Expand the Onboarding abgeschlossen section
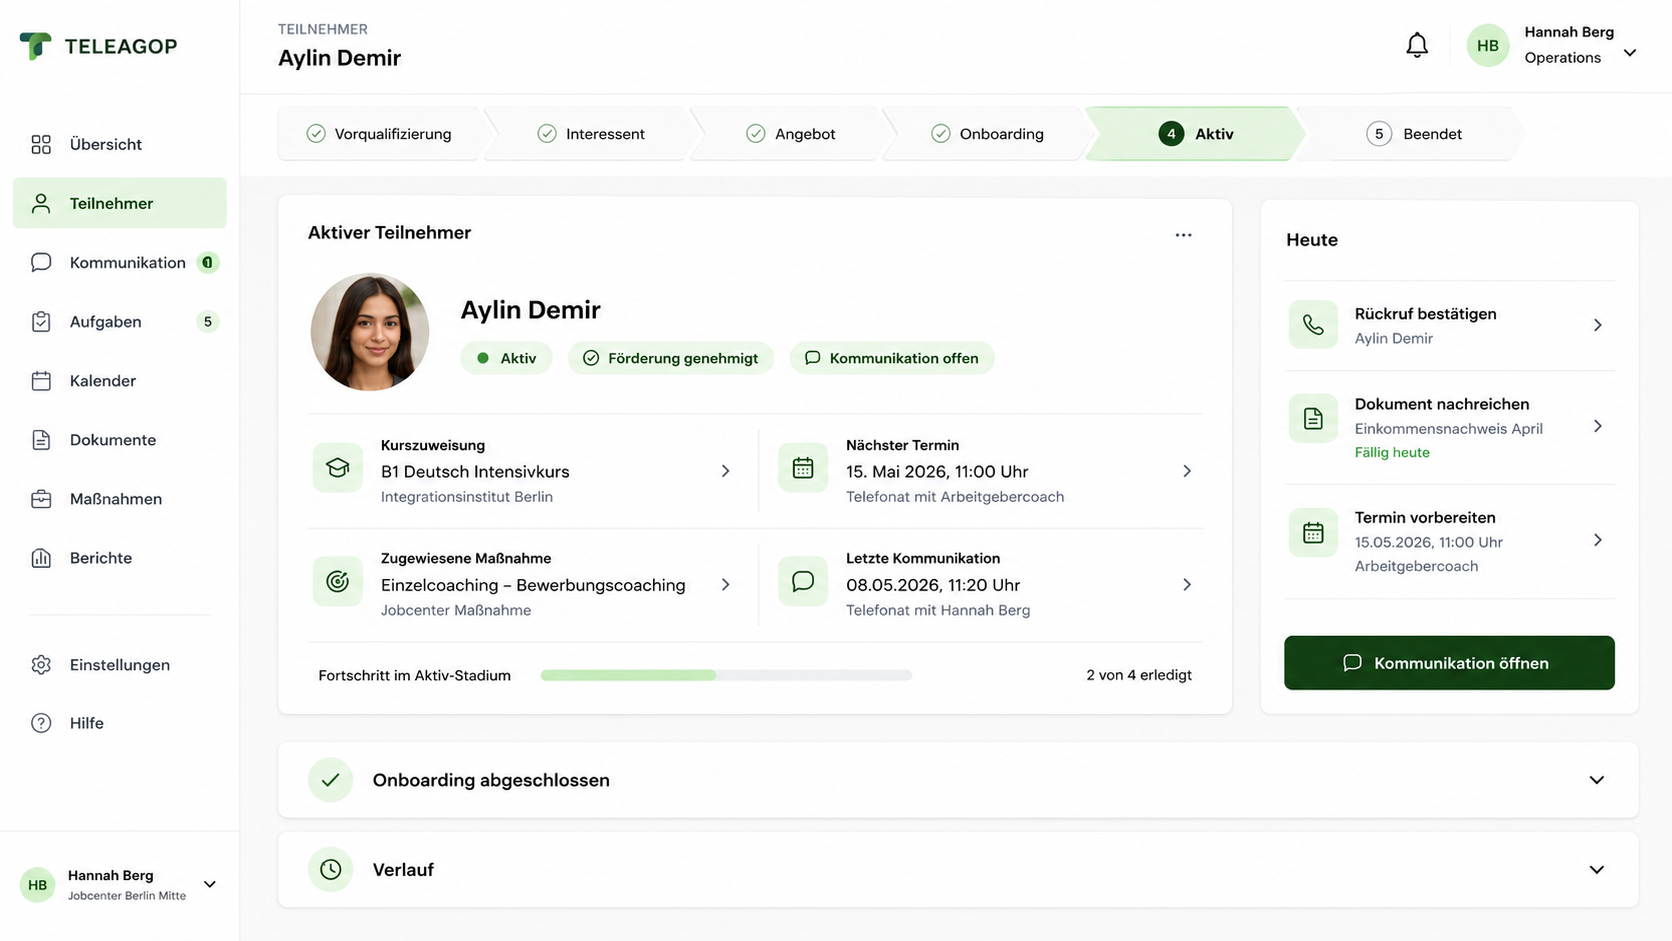The image size is (1672, 941). (x=1597, y=780)
